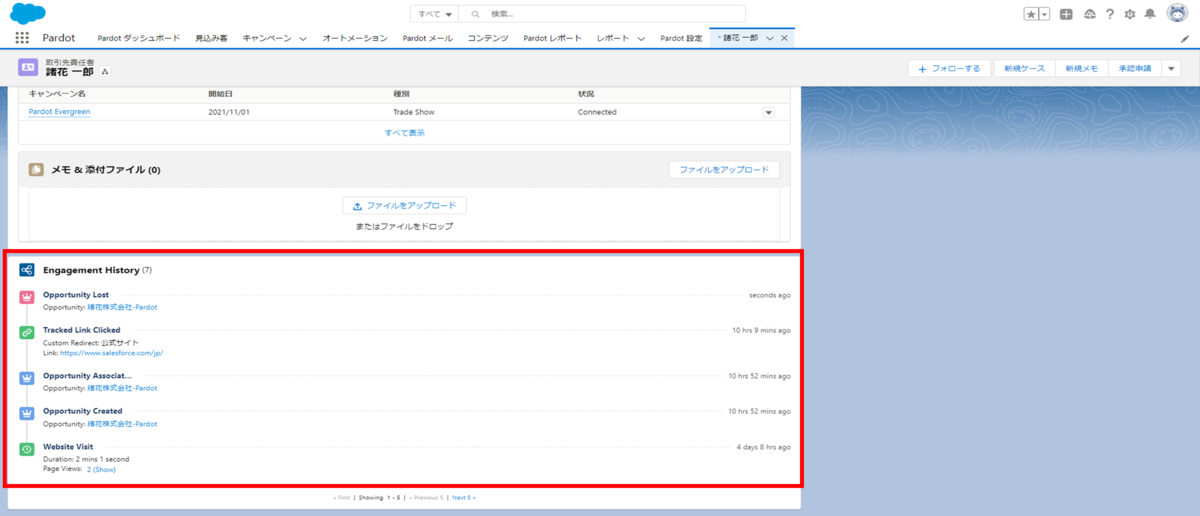1200x516 pixels.
Task: Click the 2021/11/01 date cell
Action: (229, 112)
